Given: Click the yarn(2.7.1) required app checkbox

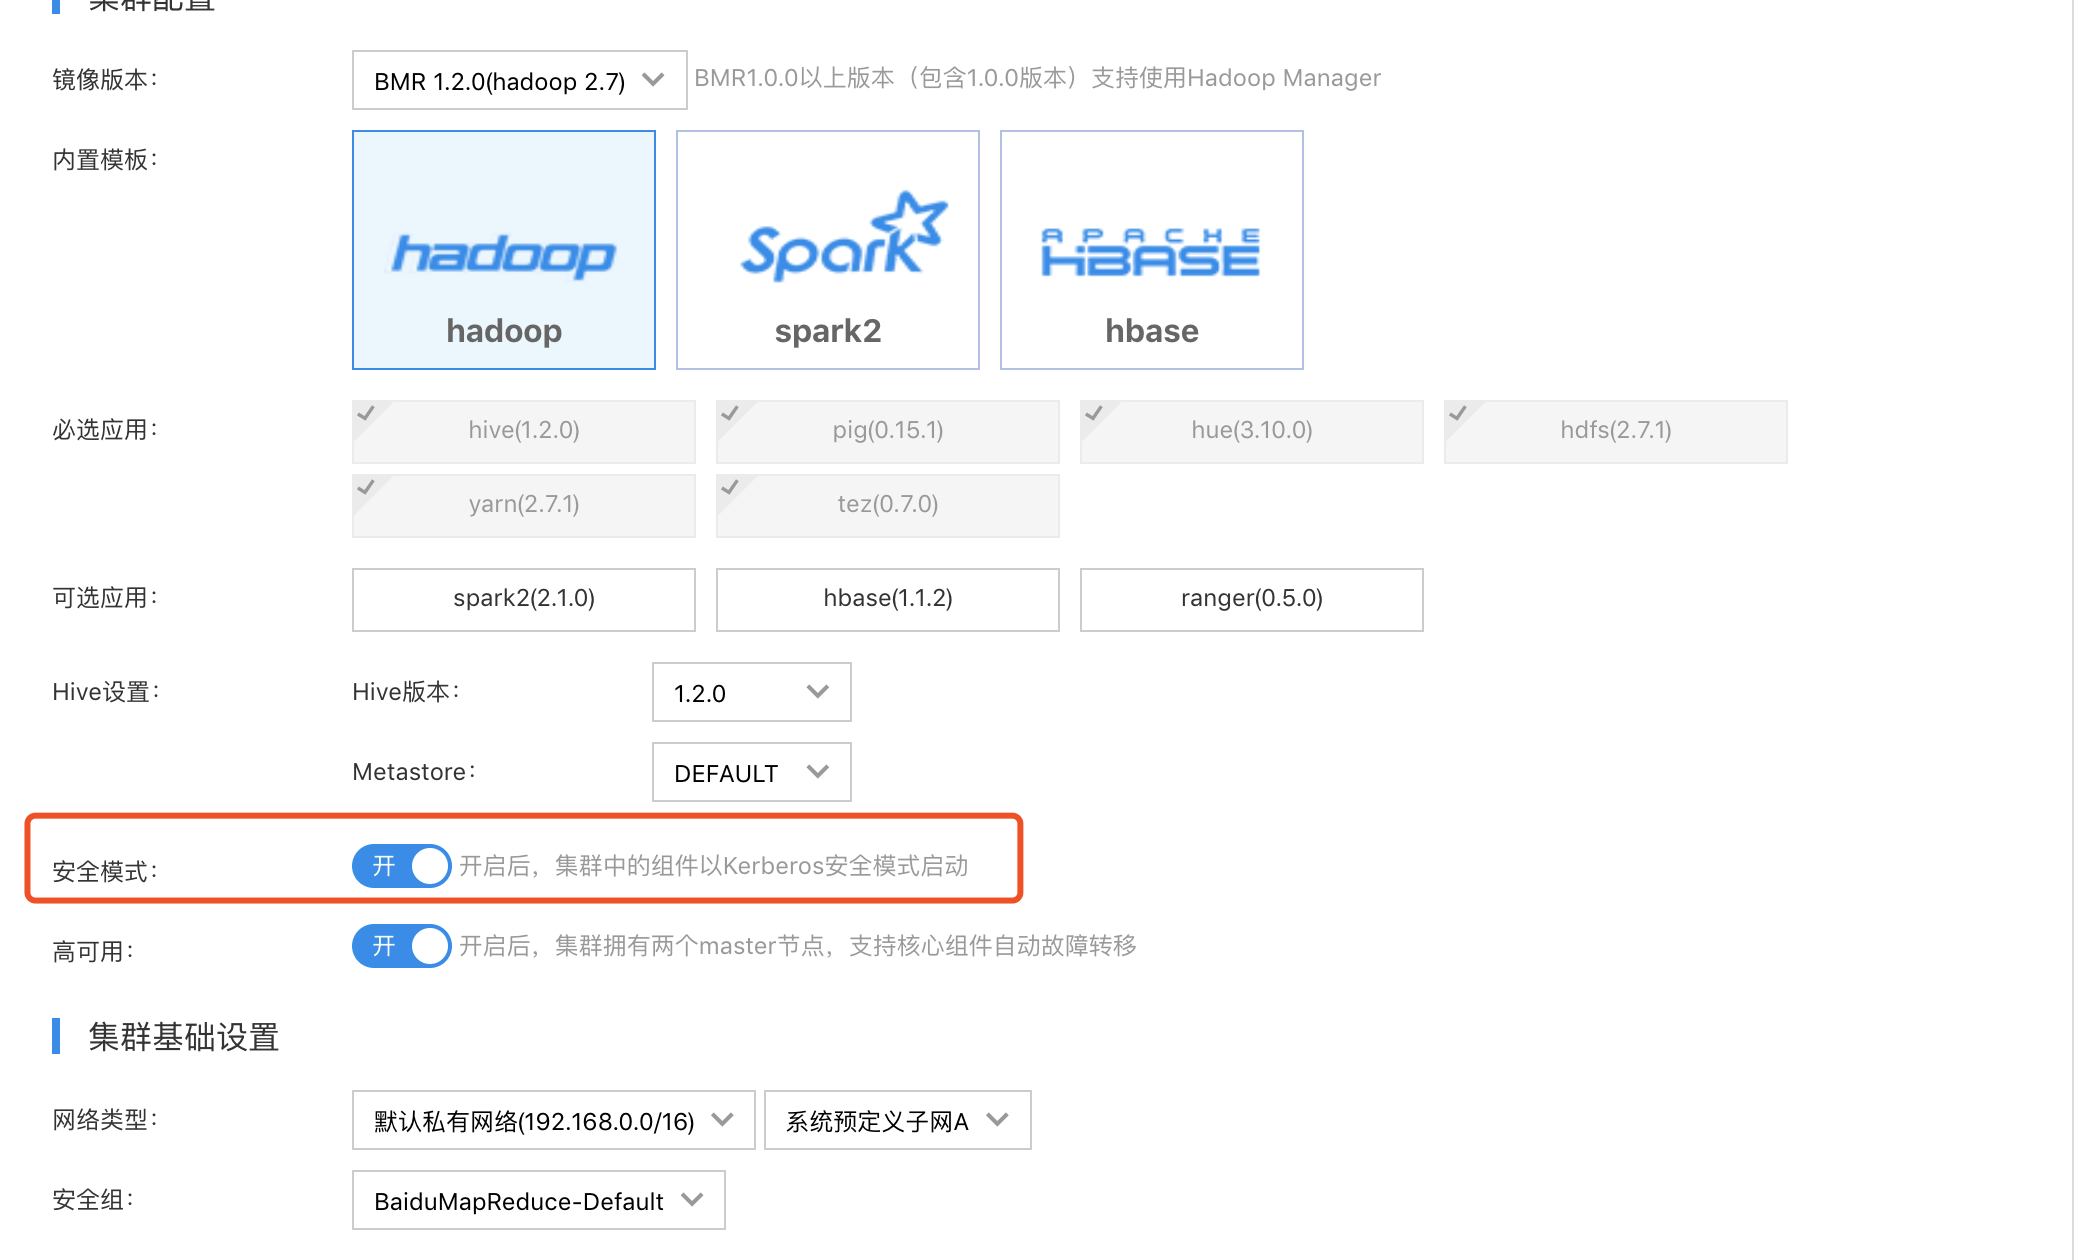Looking at the screenshot, I should pyautogui.click(x=523, y=505).
